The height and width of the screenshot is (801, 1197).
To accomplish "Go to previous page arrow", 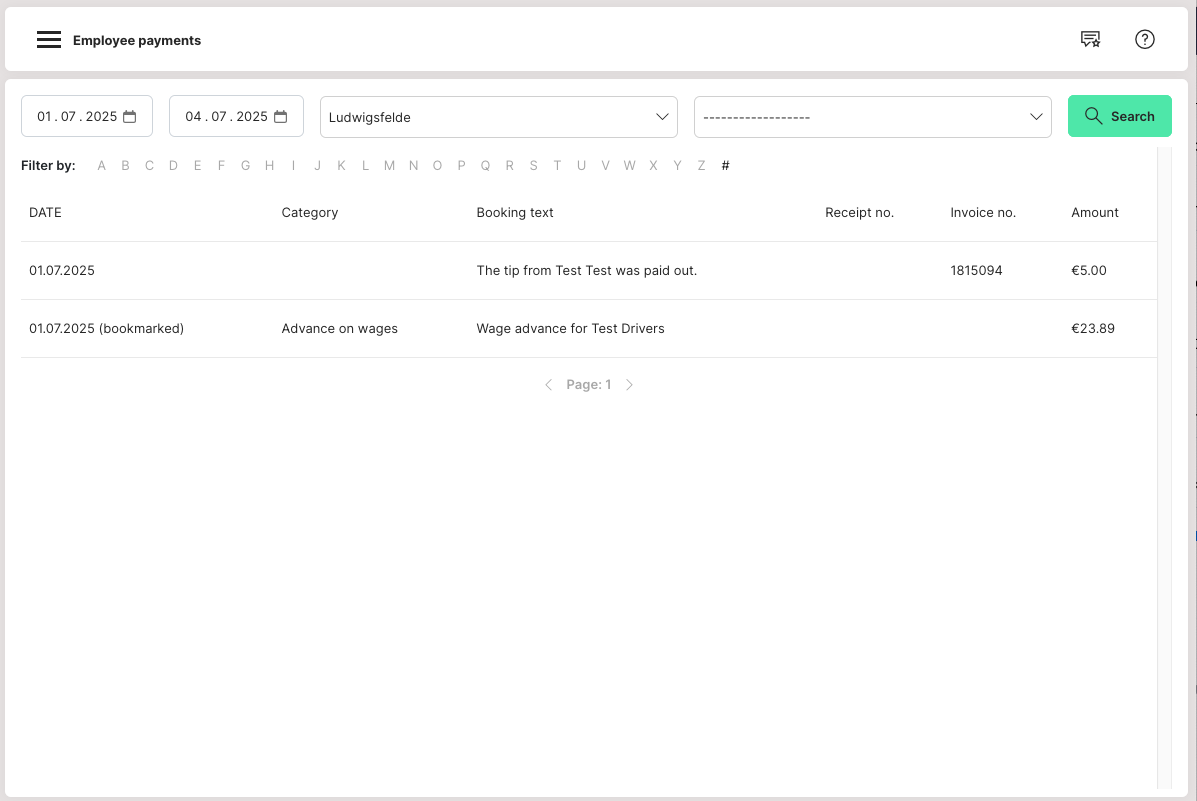I will [548, 385].
